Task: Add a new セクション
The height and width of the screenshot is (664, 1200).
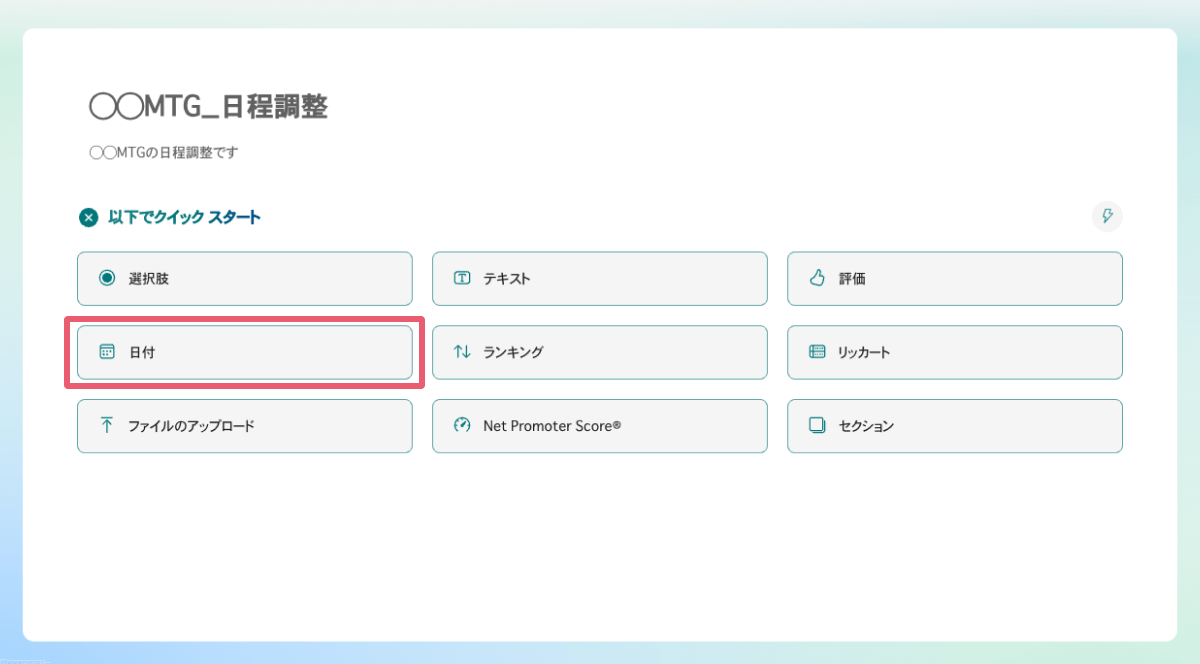Action: 954,426
